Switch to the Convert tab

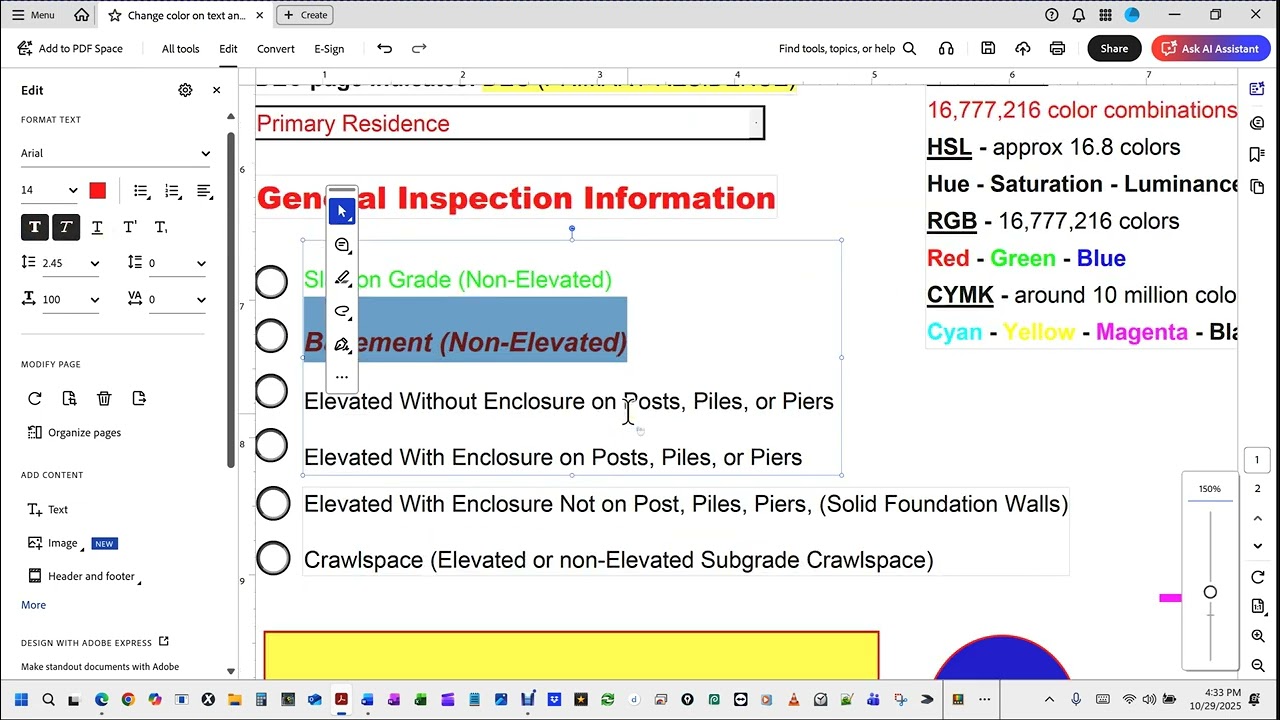pyautogui.click(x=276, y=49)
